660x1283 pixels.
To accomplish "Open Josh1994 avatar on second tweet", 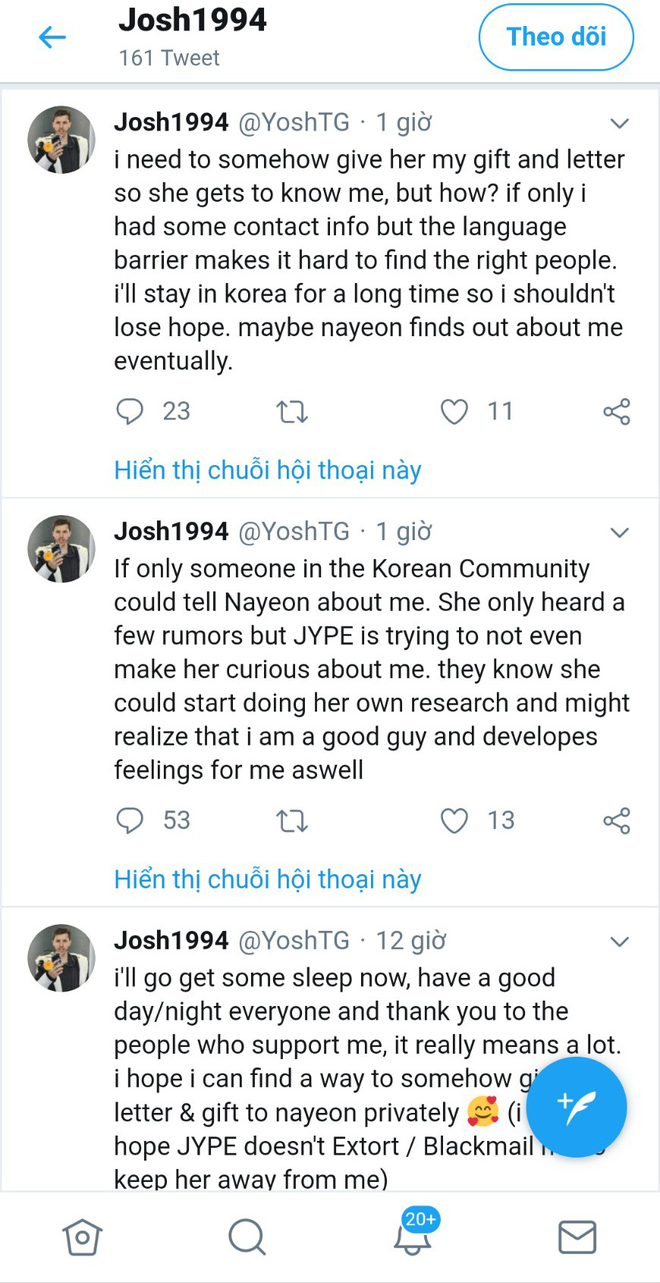I will 61,549.
